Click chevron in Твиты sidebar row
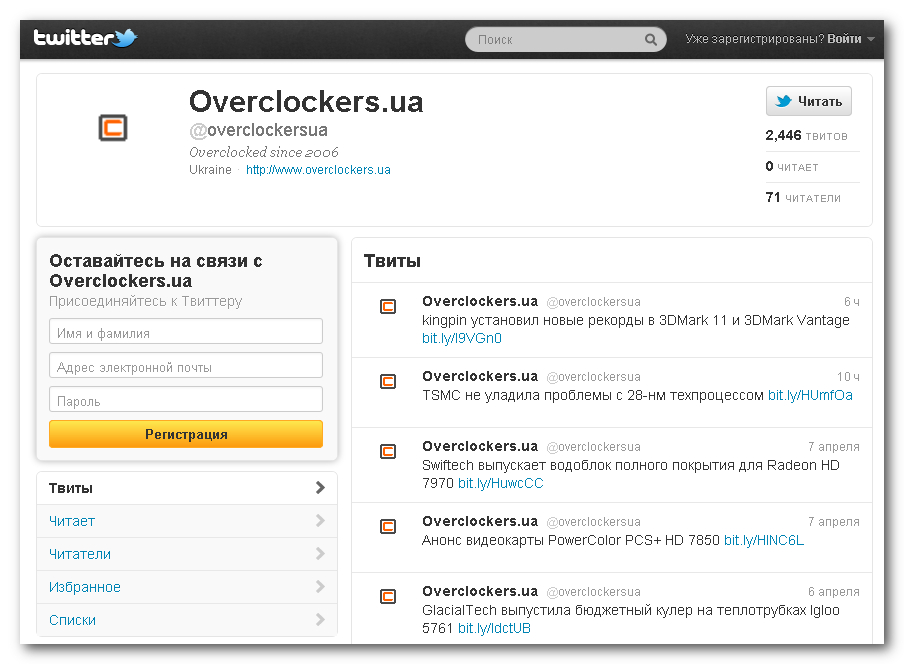904x664 pixels. click(321, 488)
